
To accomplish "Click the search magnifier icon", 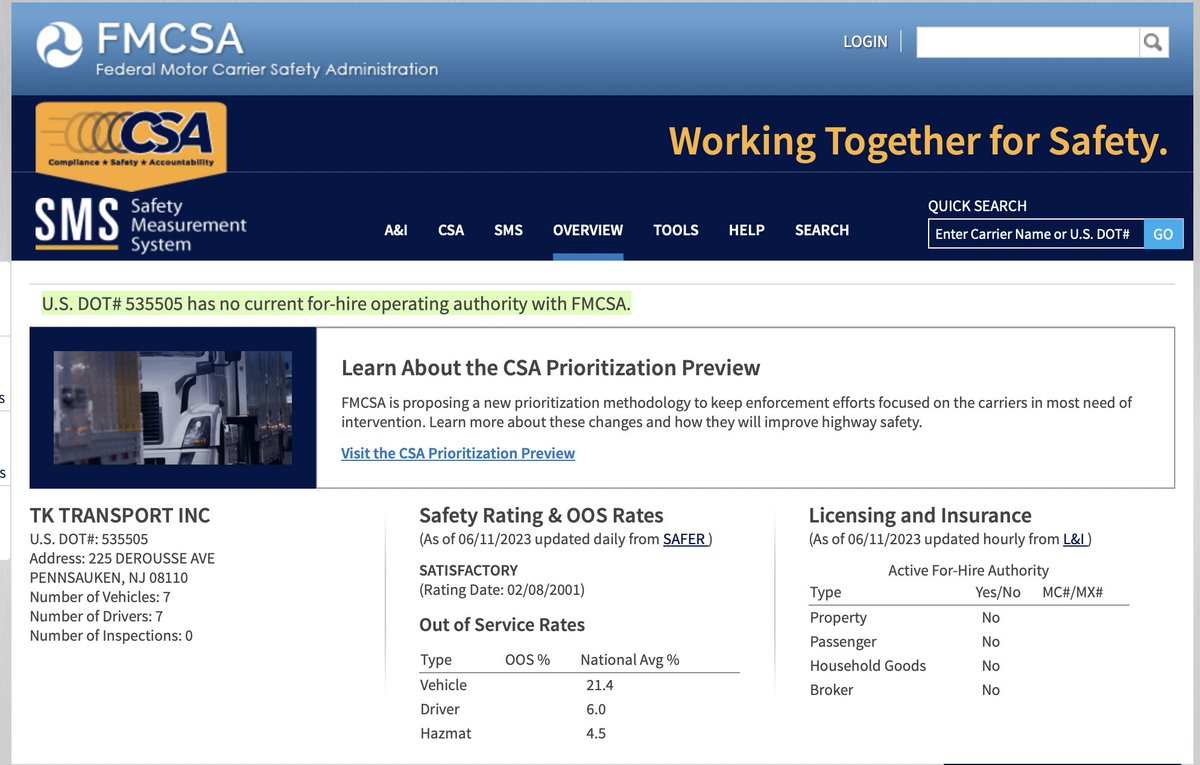I will pyautogui.click(x=1153, y=42).
